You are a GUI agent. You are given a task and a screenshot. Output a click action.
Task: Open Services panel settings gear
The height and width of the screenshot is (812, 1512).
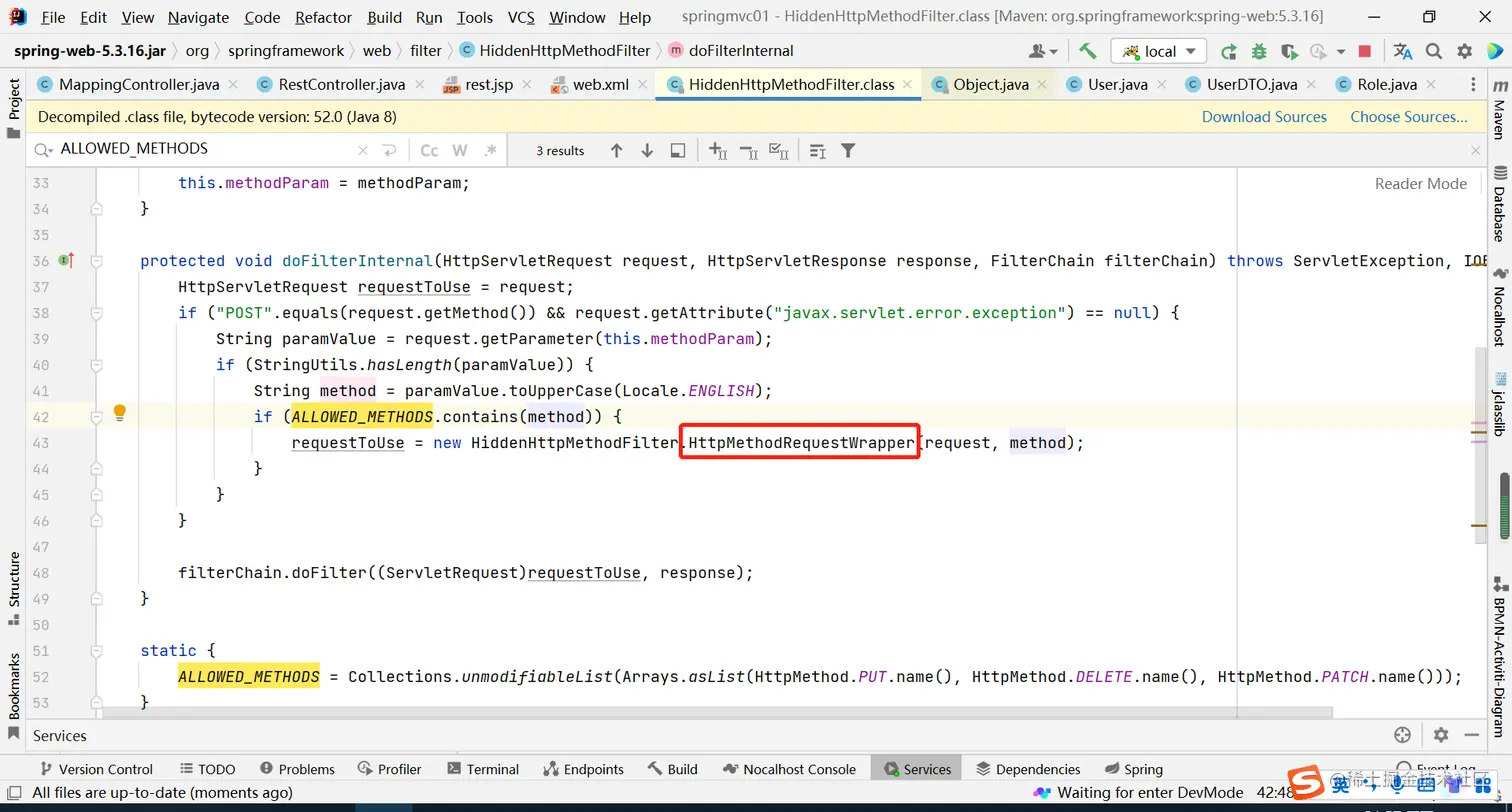click(1440, 735)
